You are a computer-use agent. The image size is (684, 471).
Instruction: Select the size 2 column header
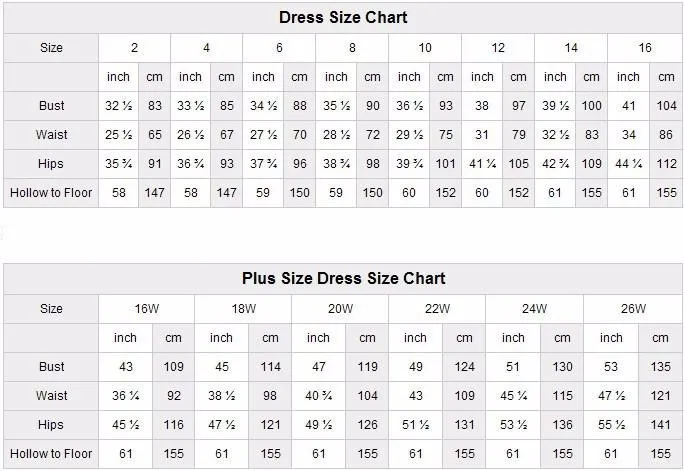134,48
